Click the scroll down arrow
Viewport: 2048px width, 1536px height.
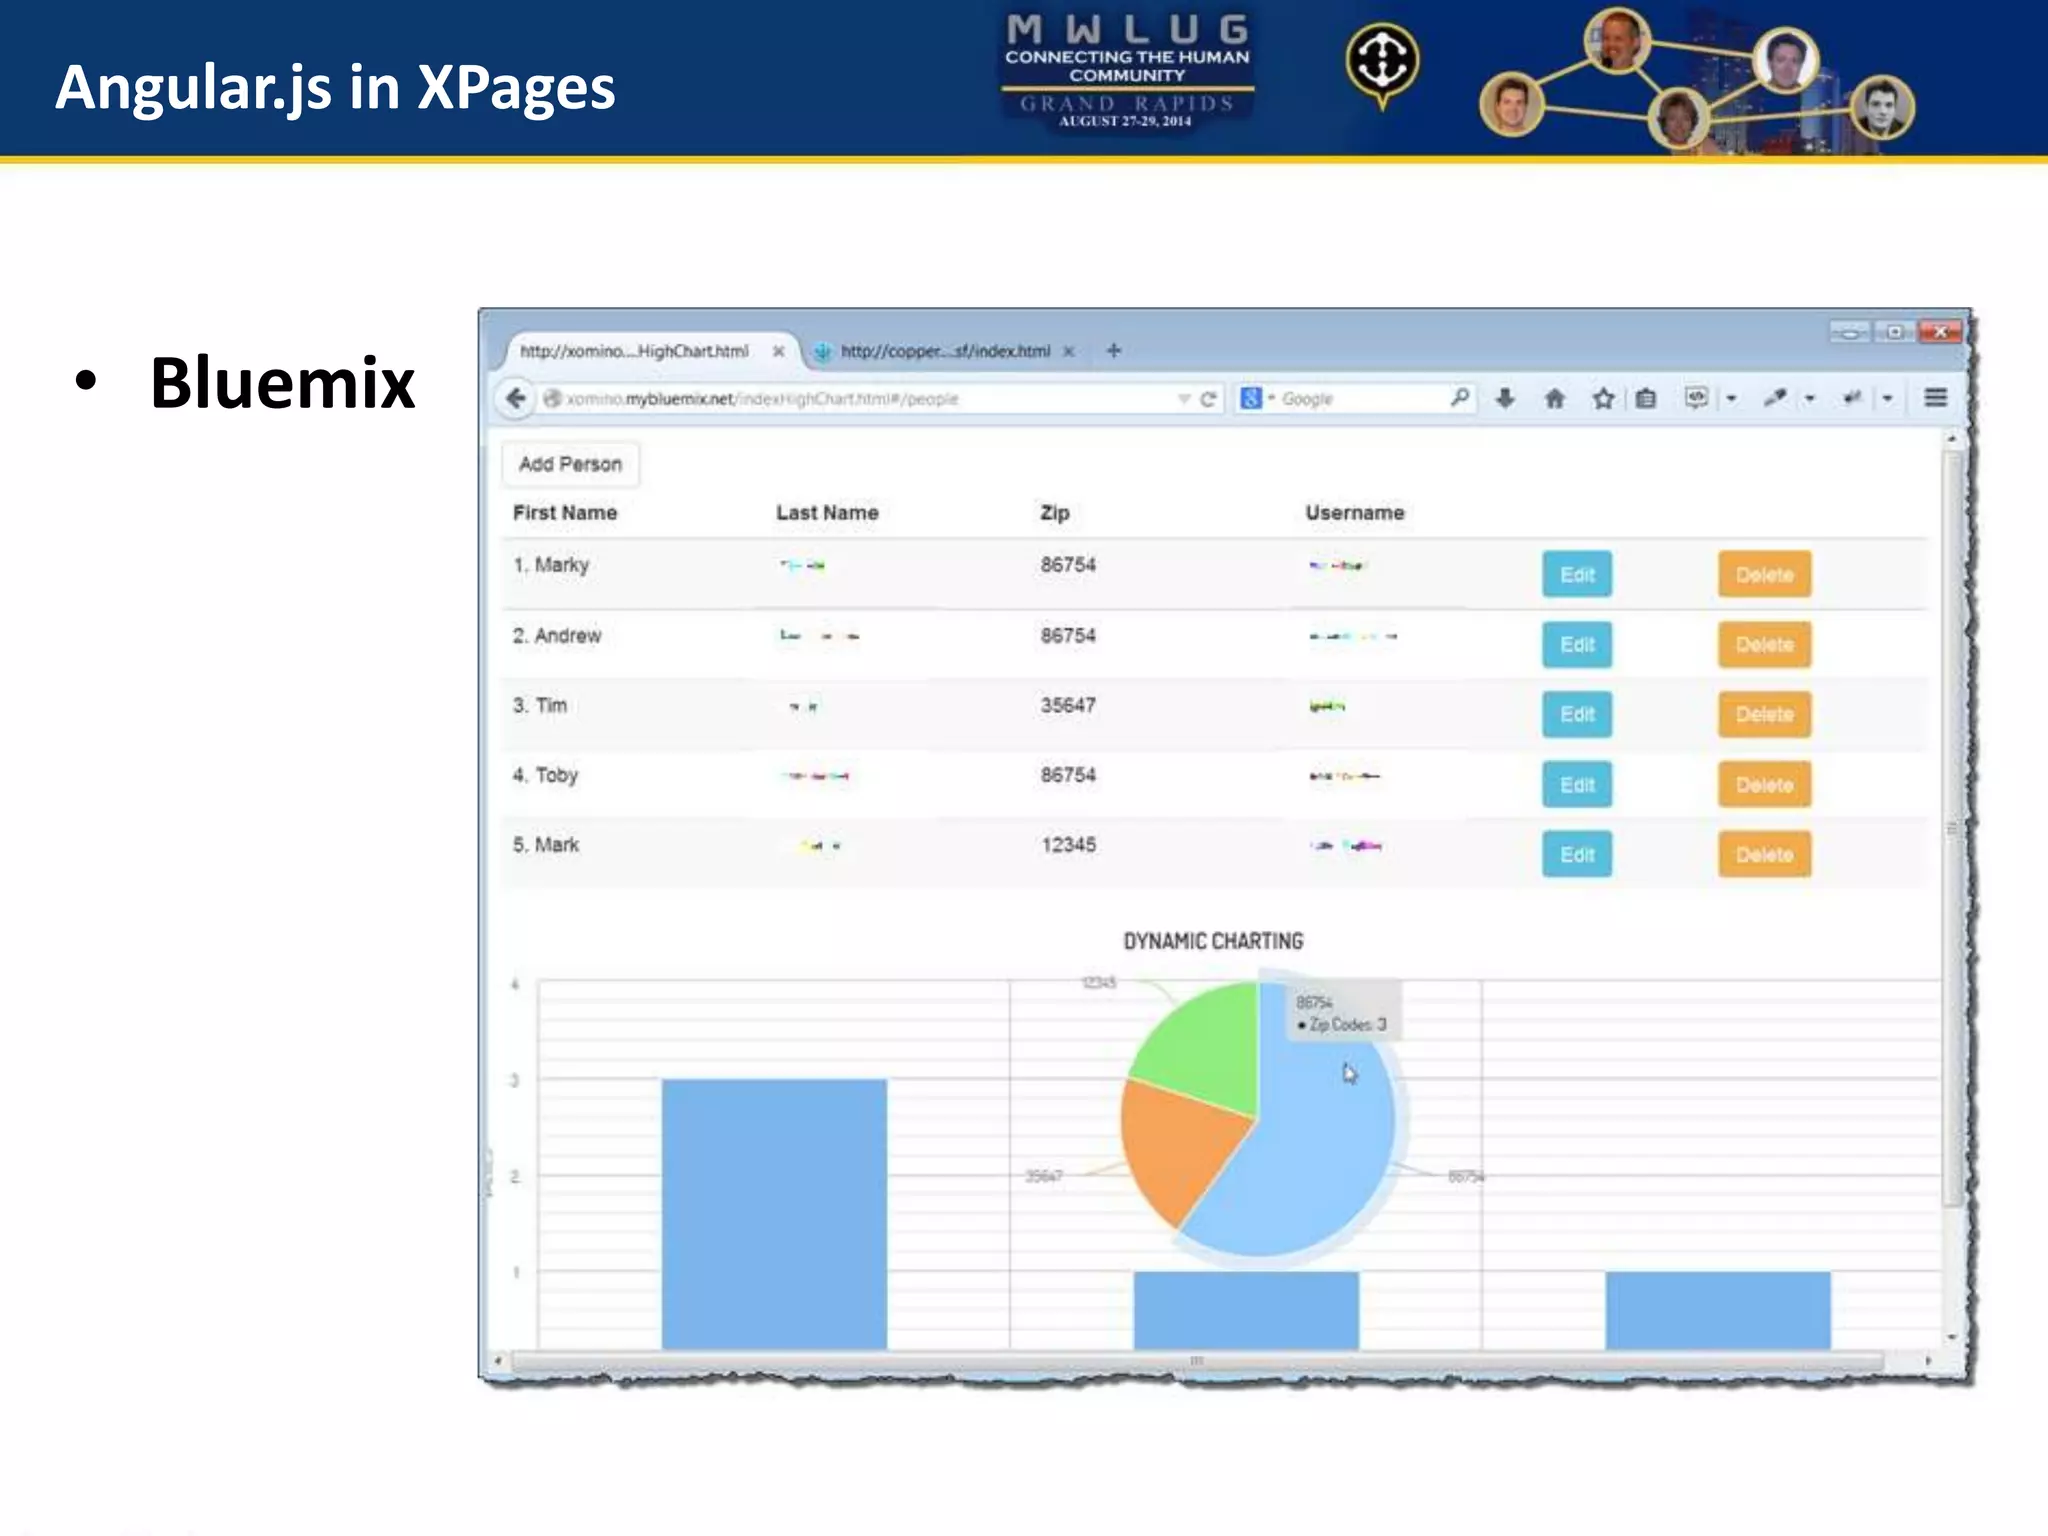1952,1336
